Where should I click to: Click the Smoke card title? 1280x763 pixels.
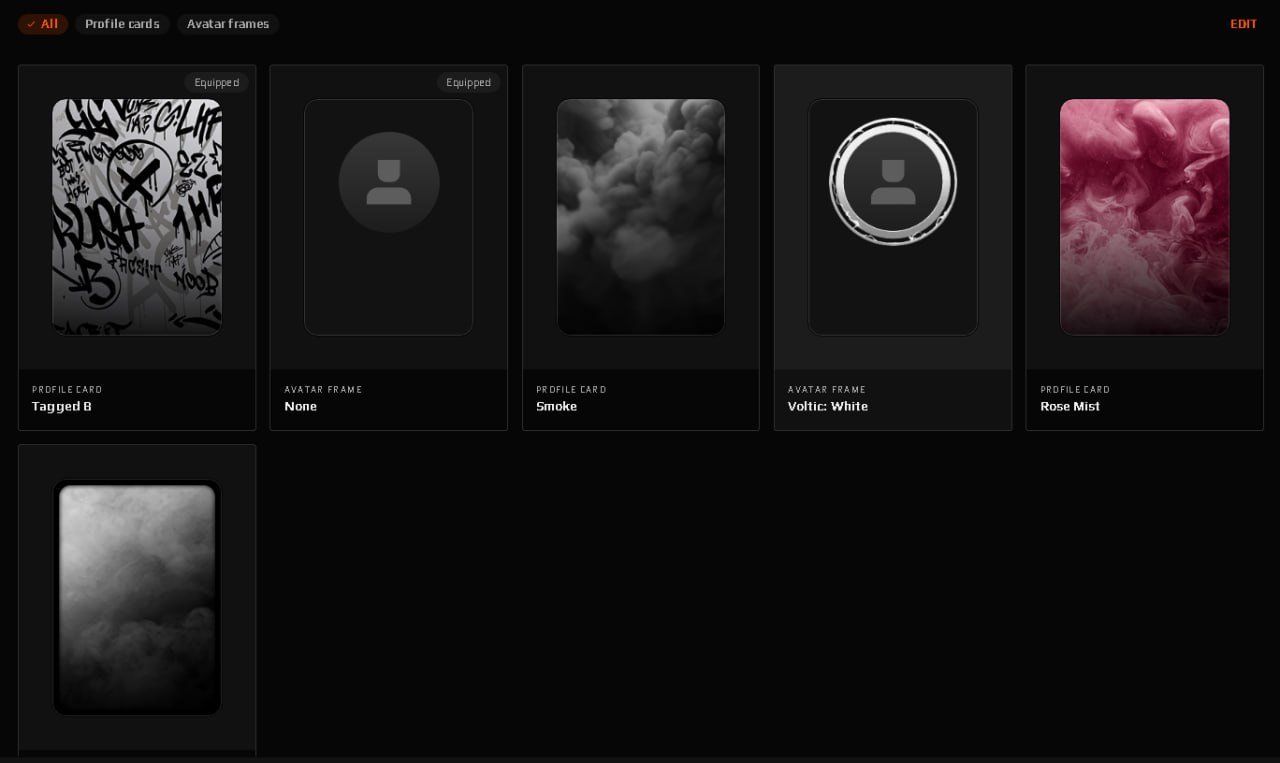pyautogui.click(x=556, y=407)
